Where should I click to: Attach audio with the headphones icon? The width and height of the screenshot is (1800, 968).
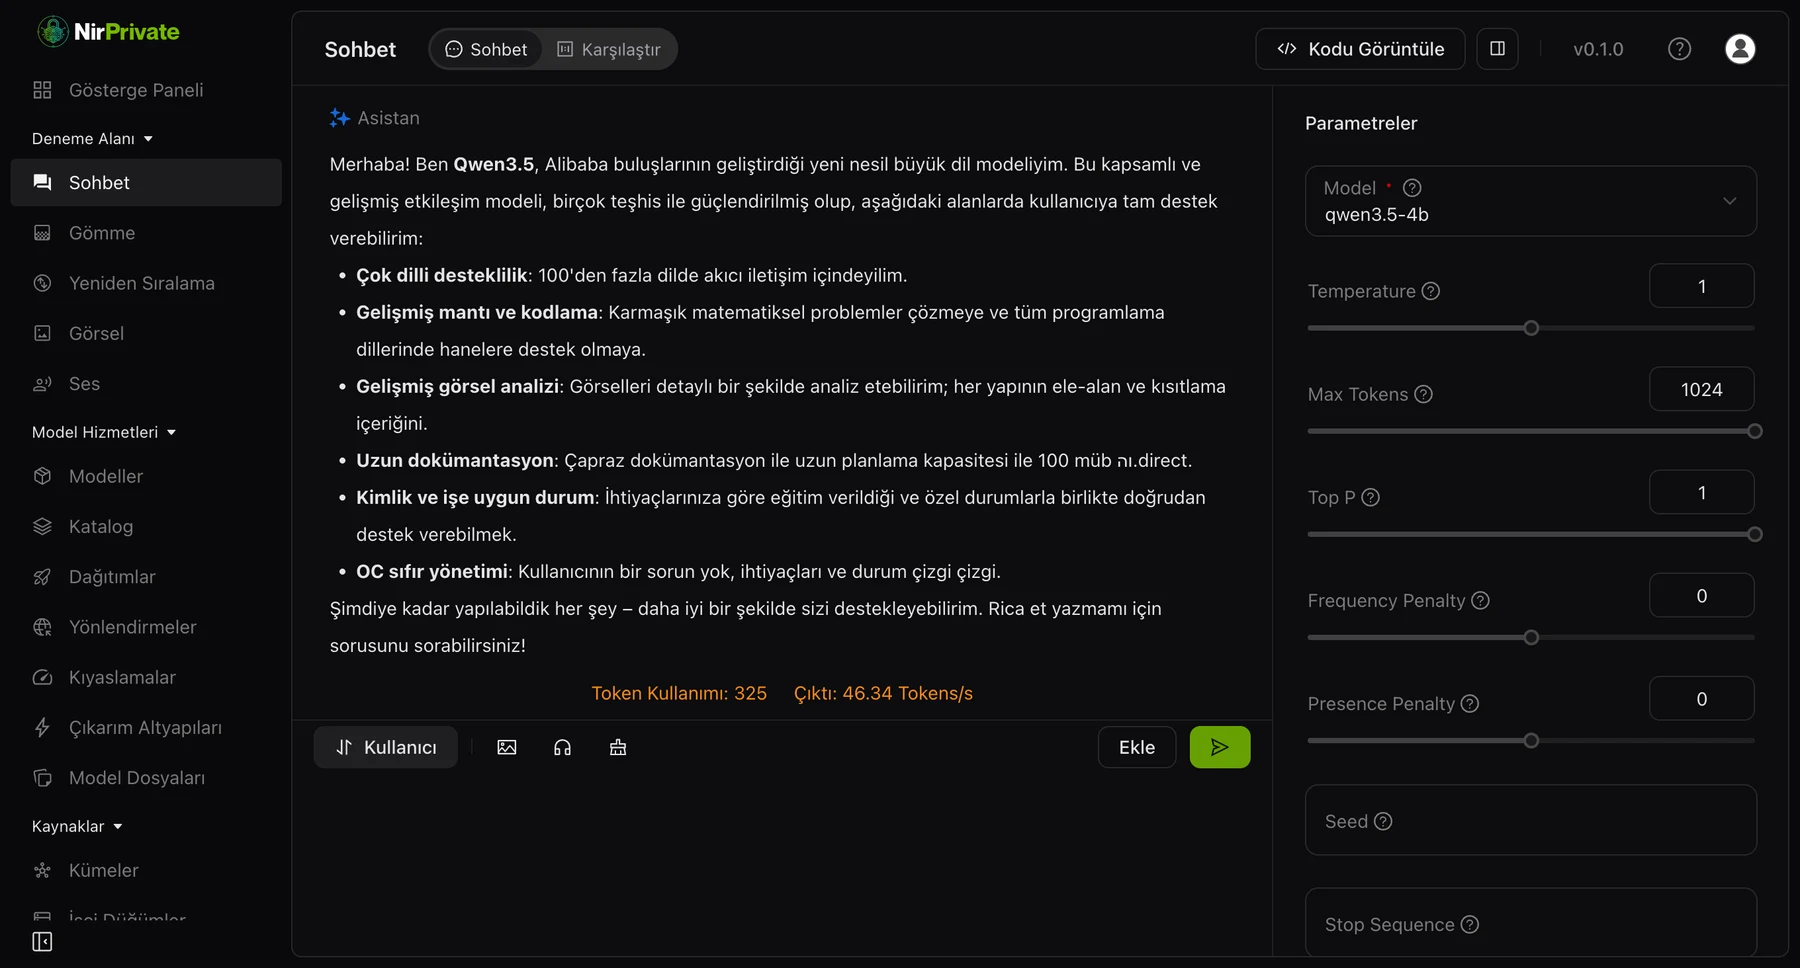(x=562, y=747)
